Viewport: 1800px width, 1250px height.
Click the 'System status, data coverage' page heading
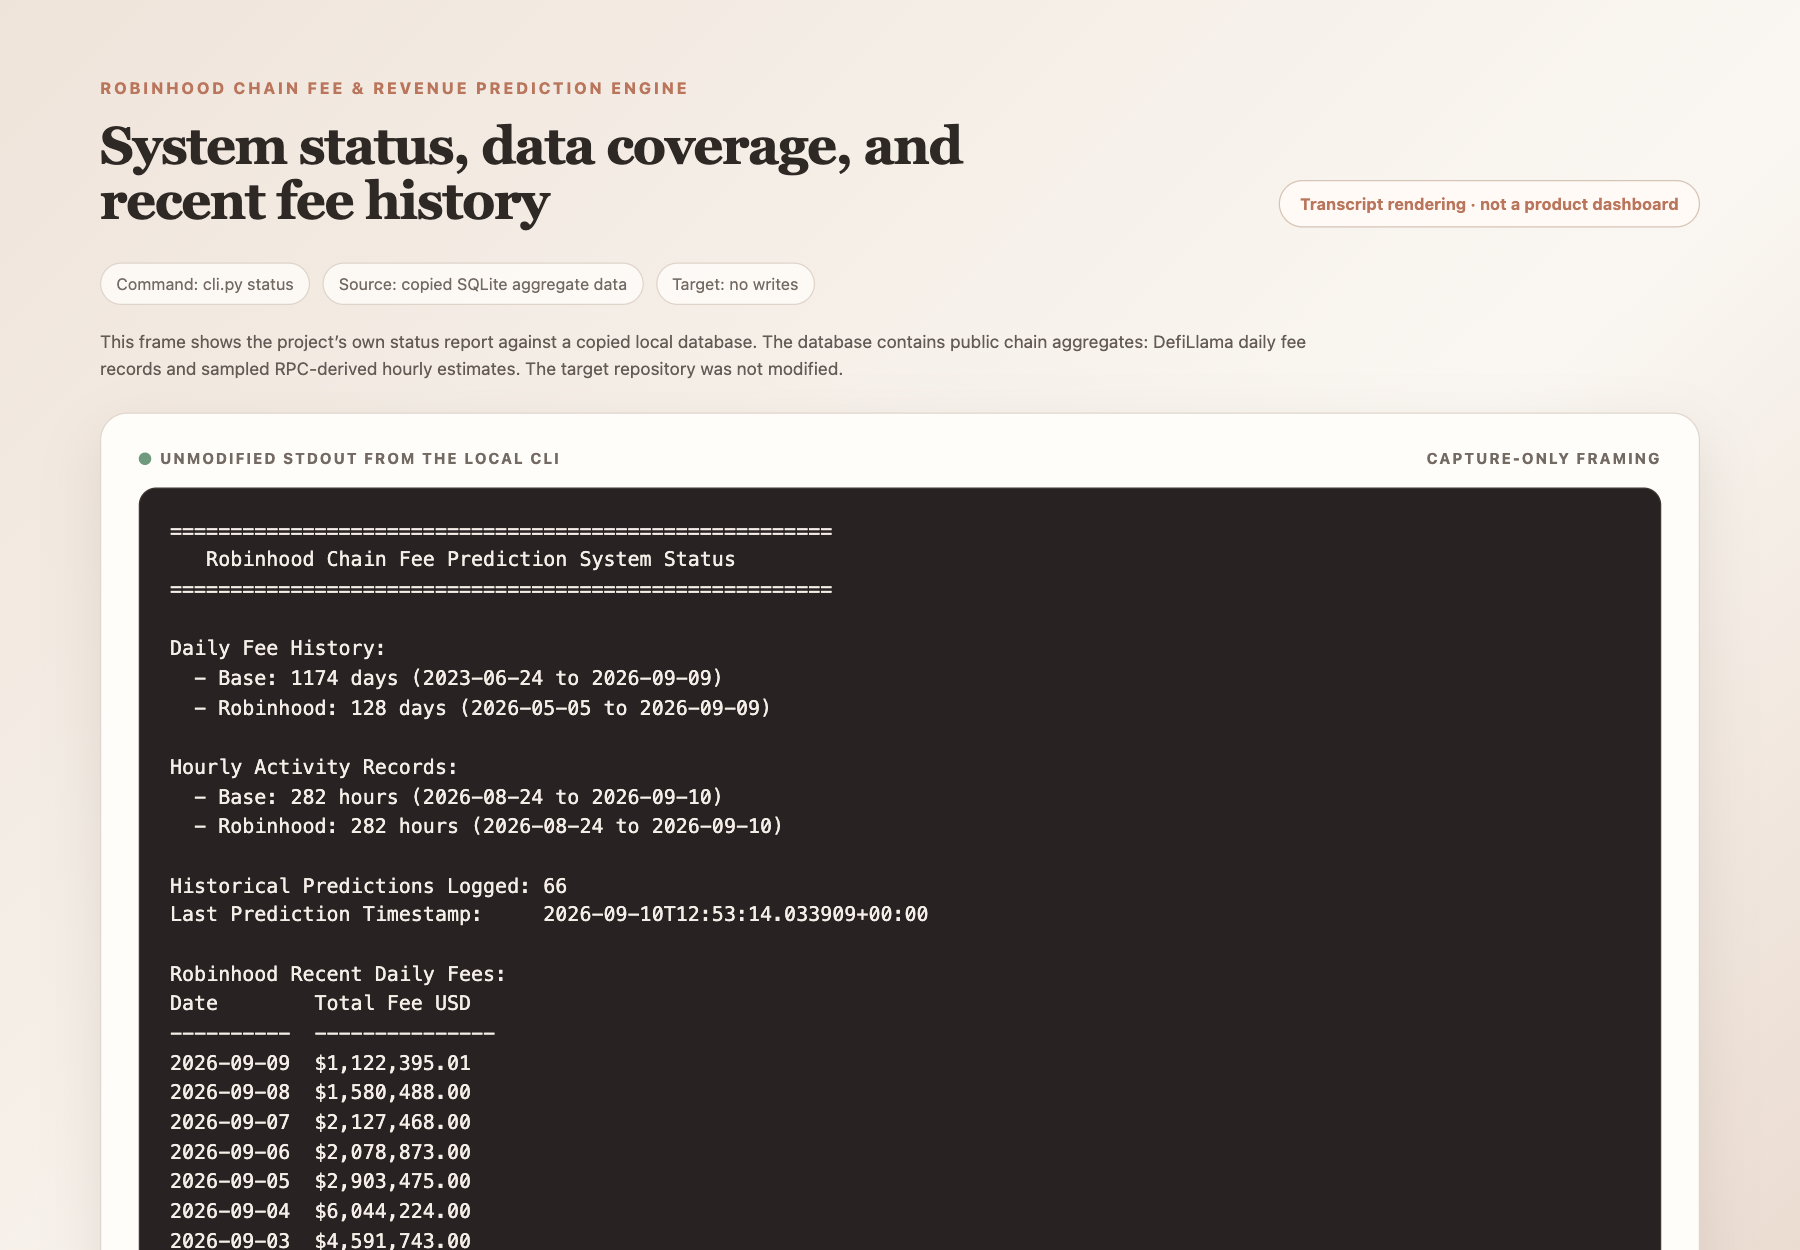pyautogui.click(x=531, y=173)
